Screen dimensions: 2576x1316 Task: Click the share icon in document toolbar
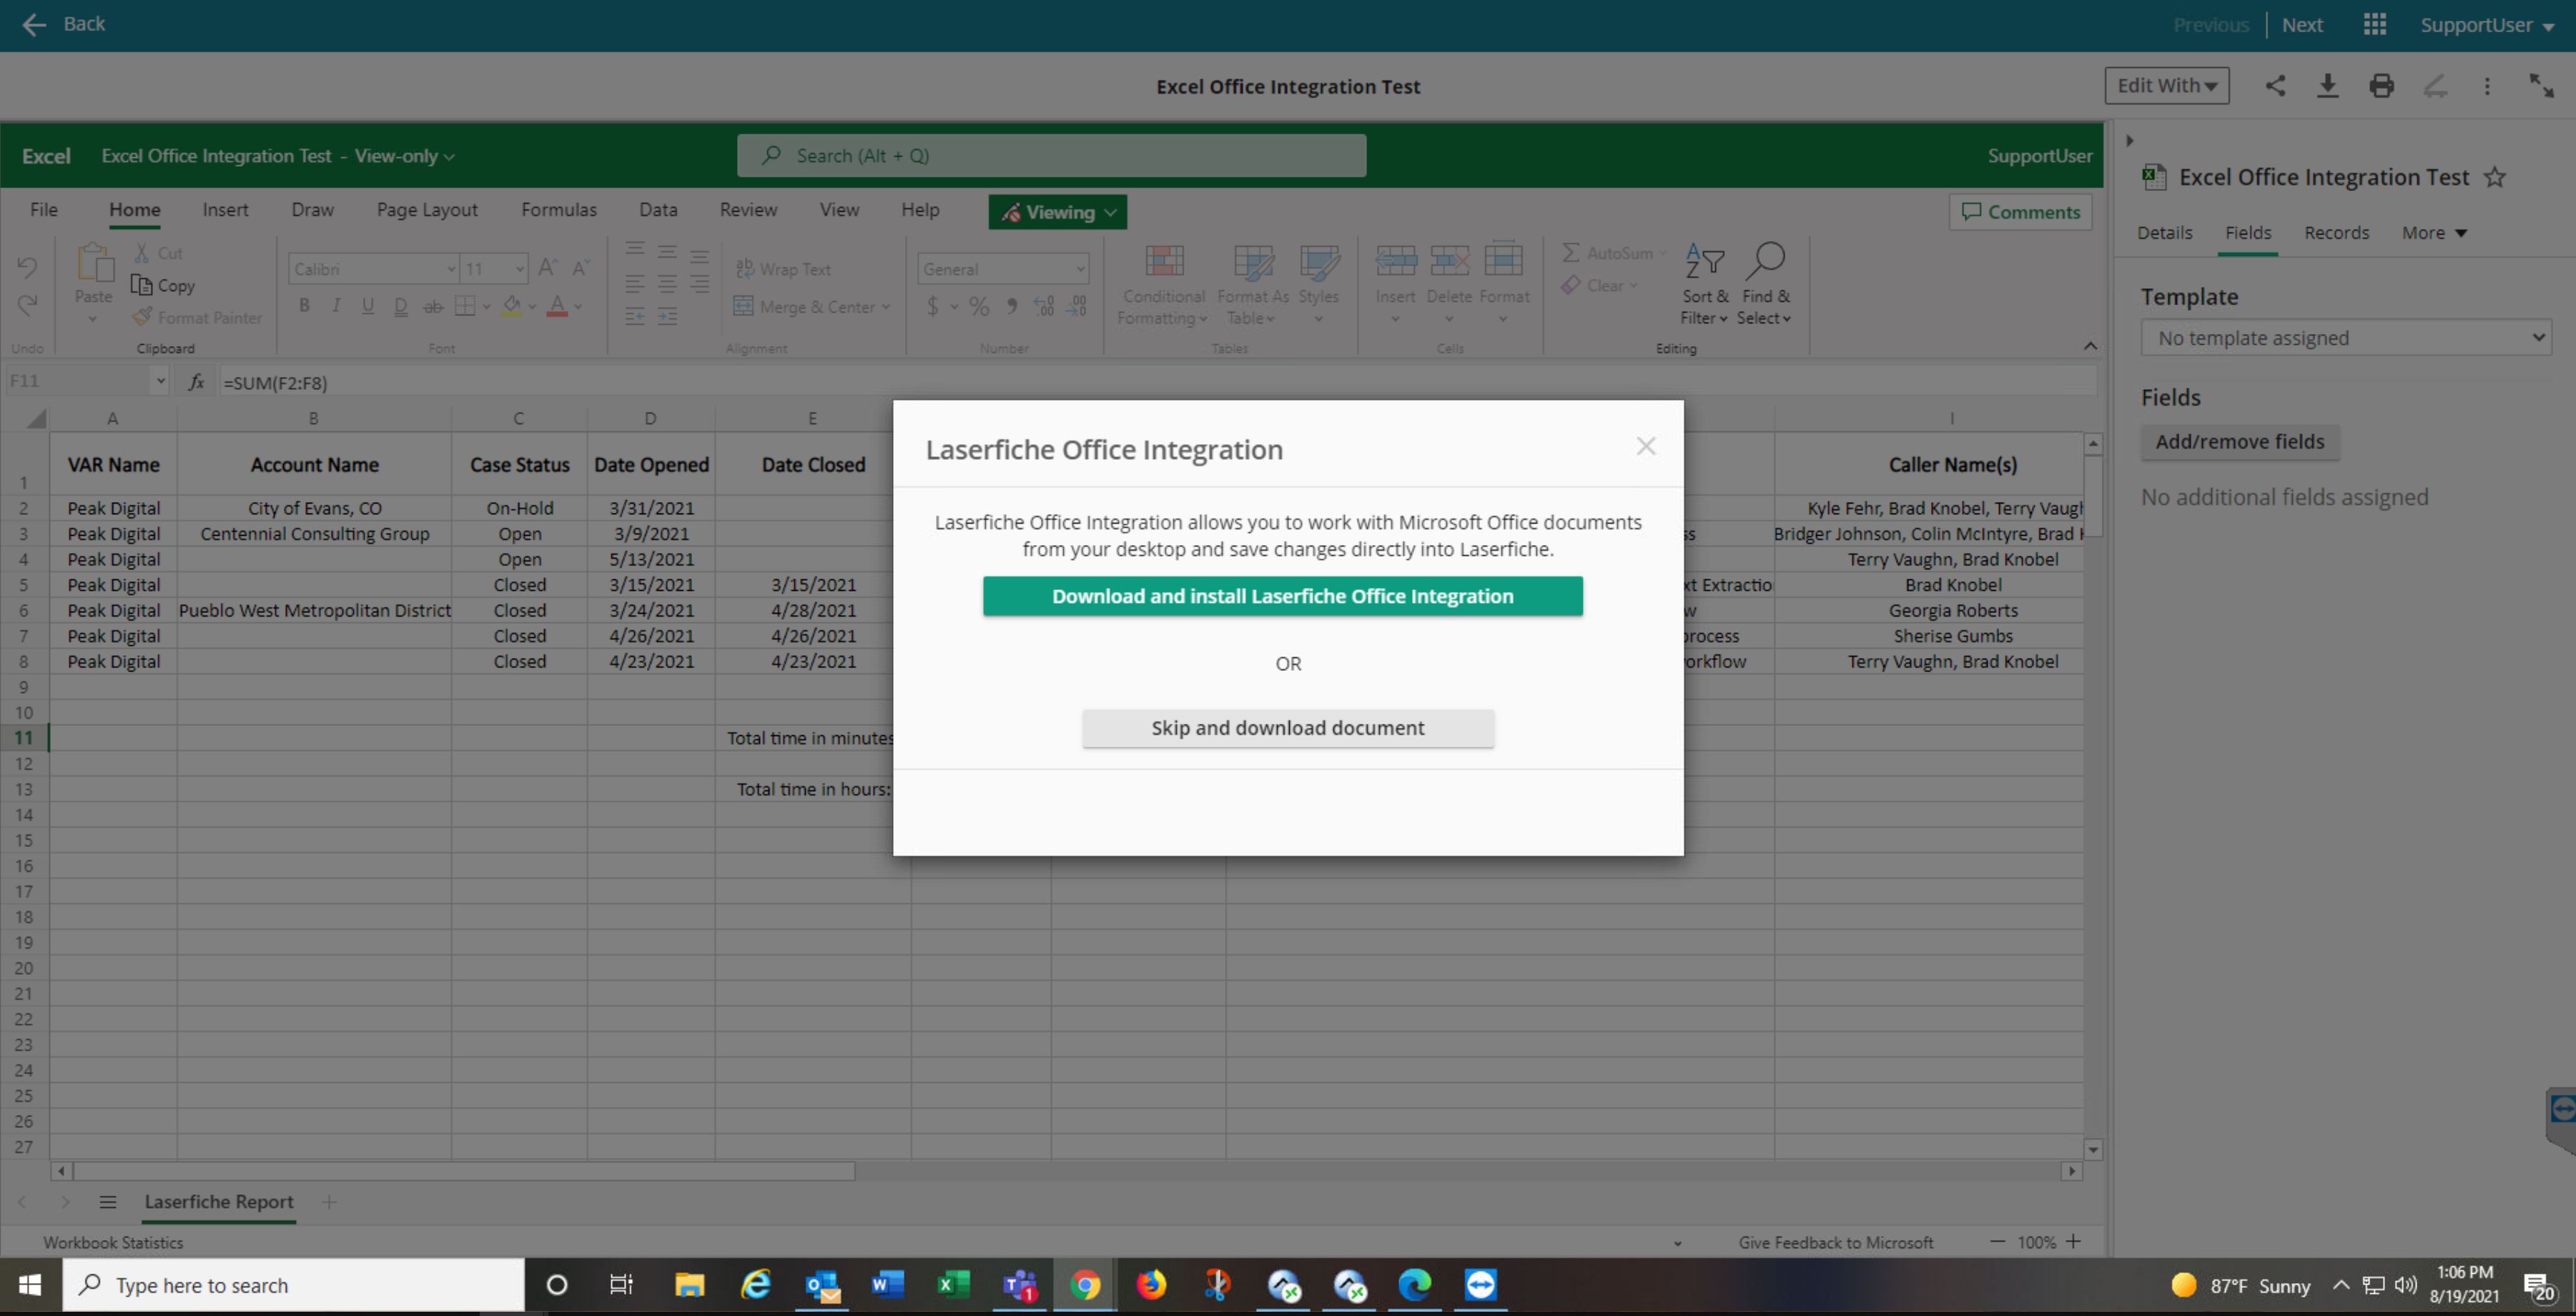[2275, 86]
